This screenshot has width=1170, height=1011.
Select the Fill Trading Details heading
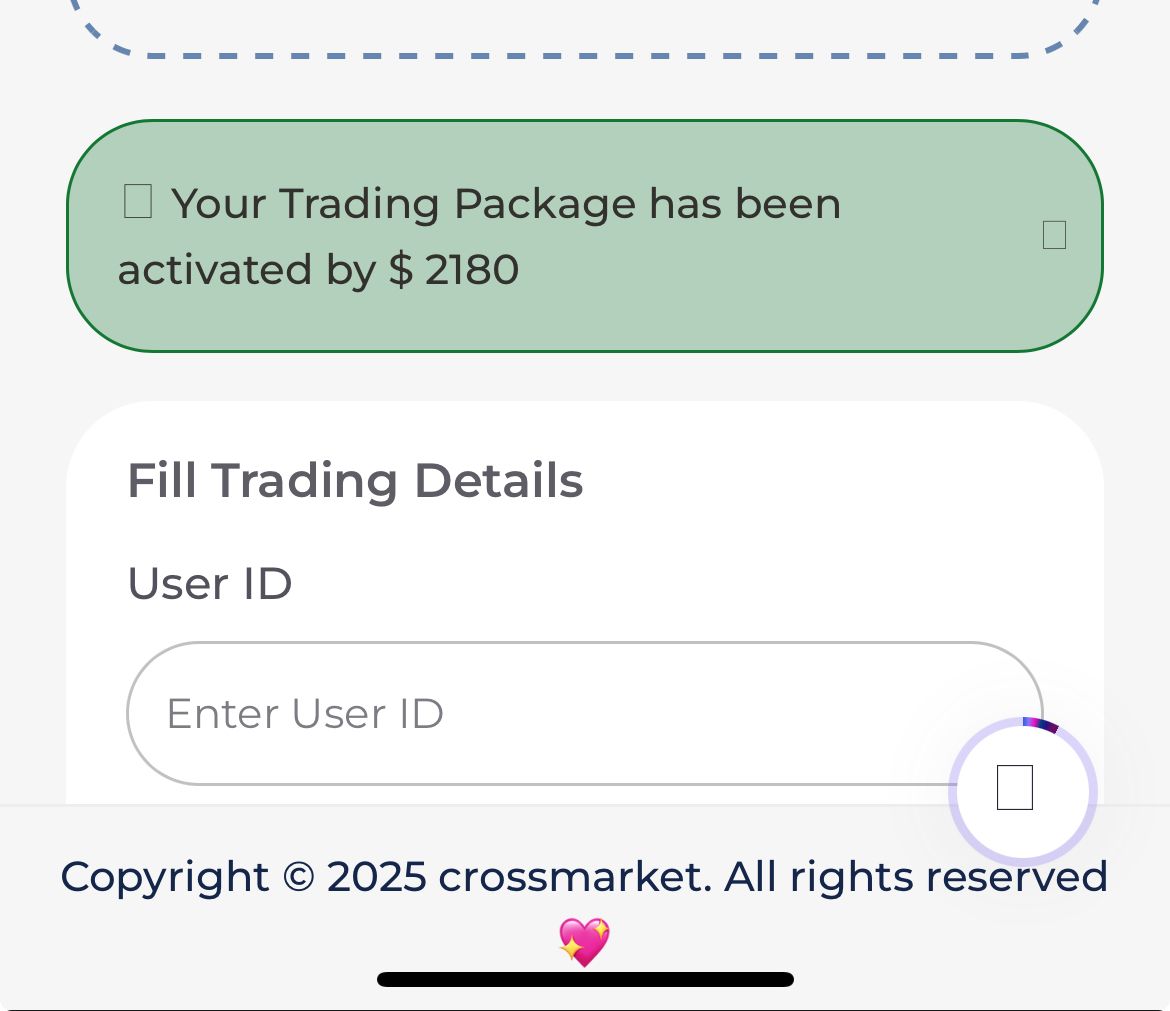click(x=355, y=481)
